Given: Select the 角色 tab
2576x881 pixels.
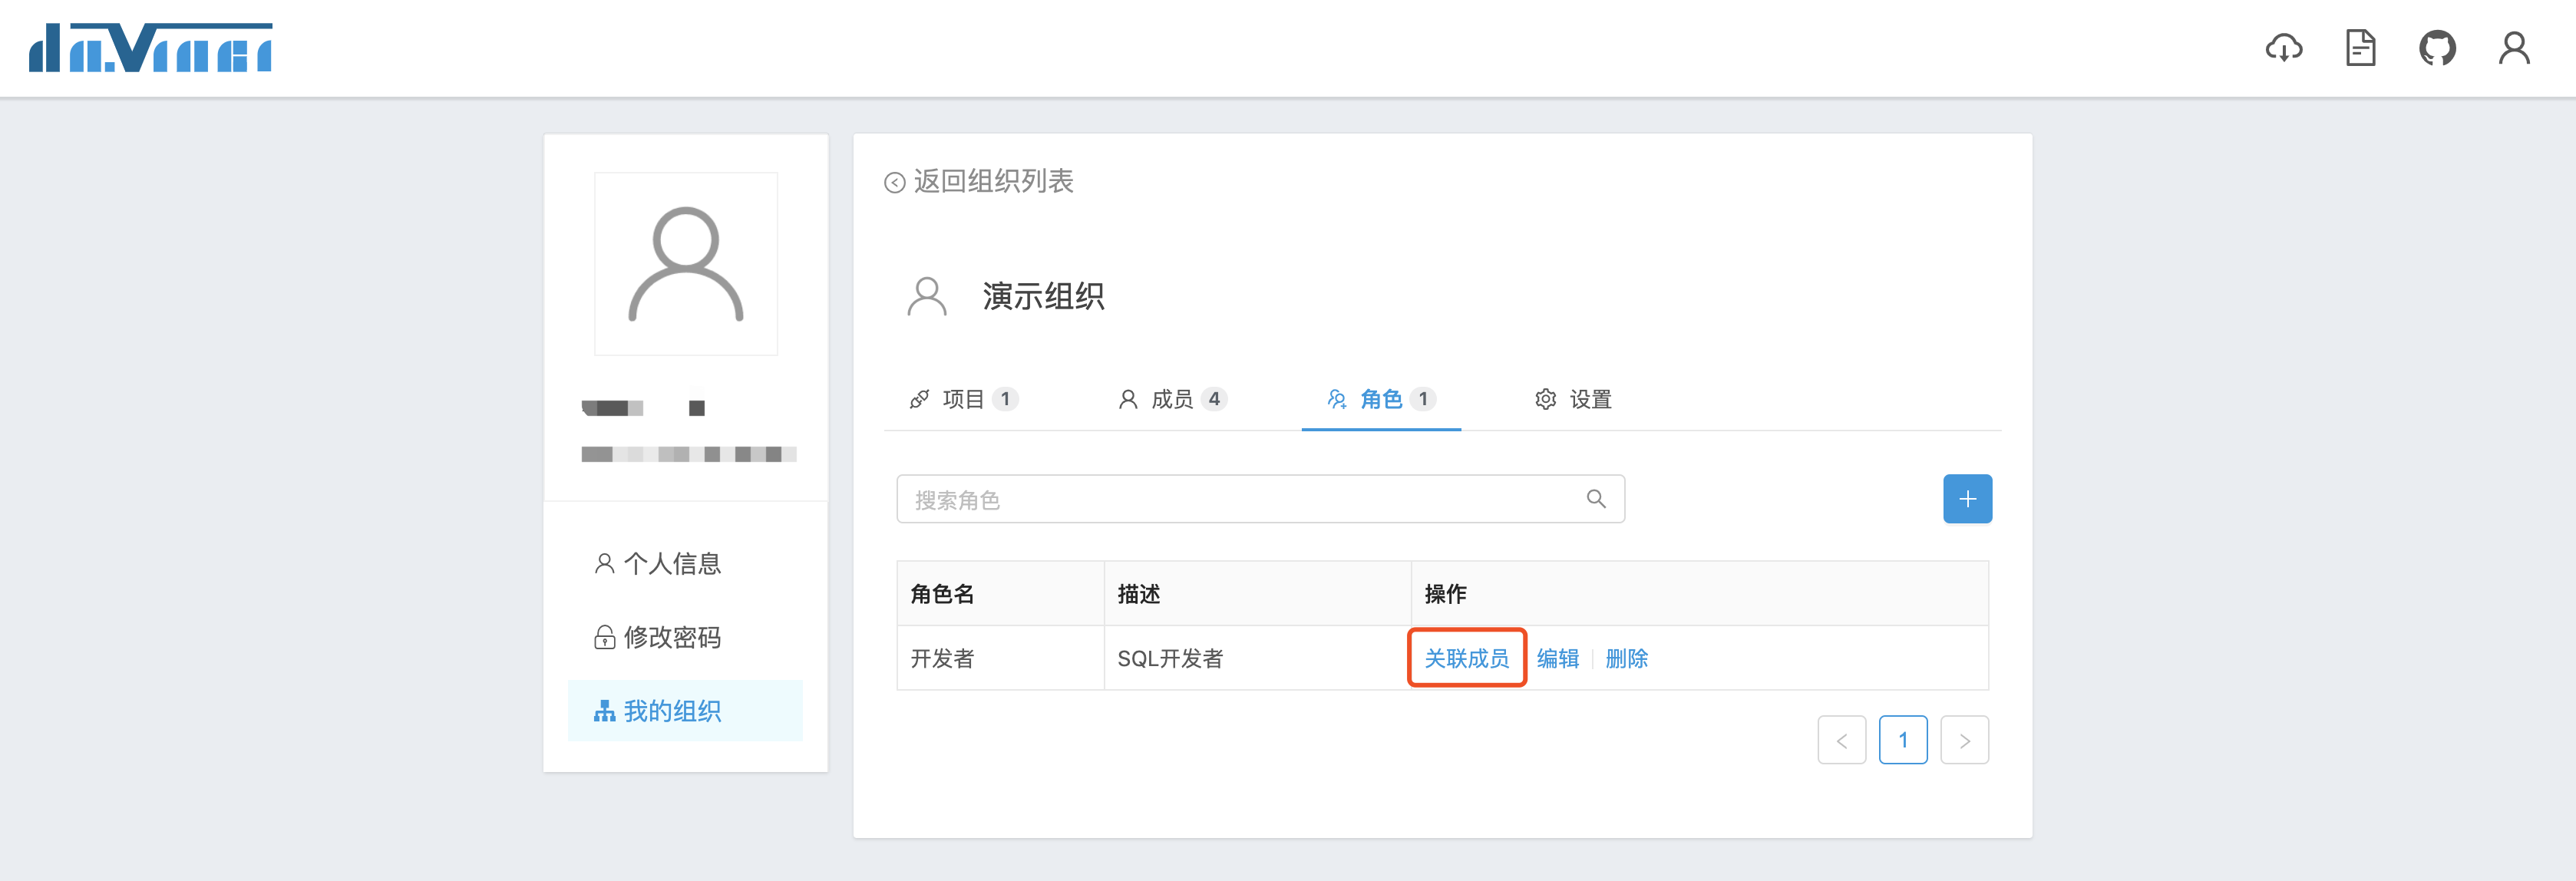Looking at the screenshot, I should point(1380,400).
